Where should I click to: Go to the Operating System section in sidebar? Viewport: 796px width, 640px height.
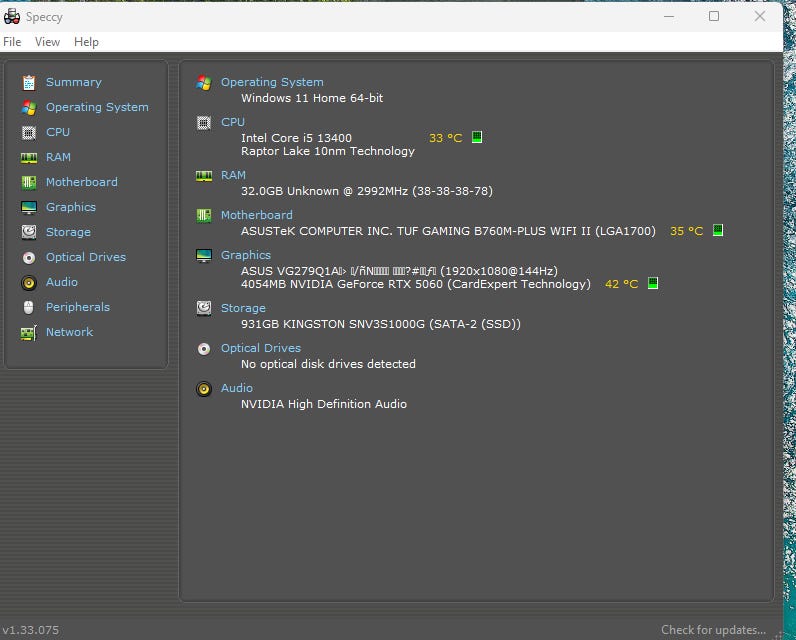(97, 107)
